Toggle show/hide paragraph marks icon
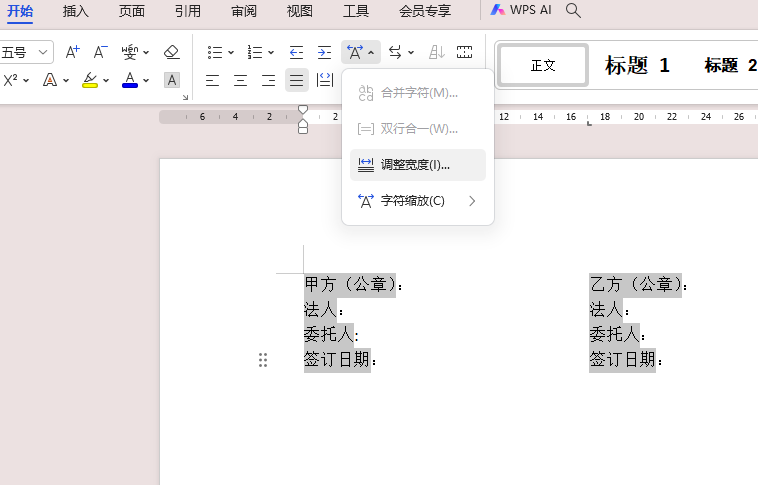 coord(464,52)
